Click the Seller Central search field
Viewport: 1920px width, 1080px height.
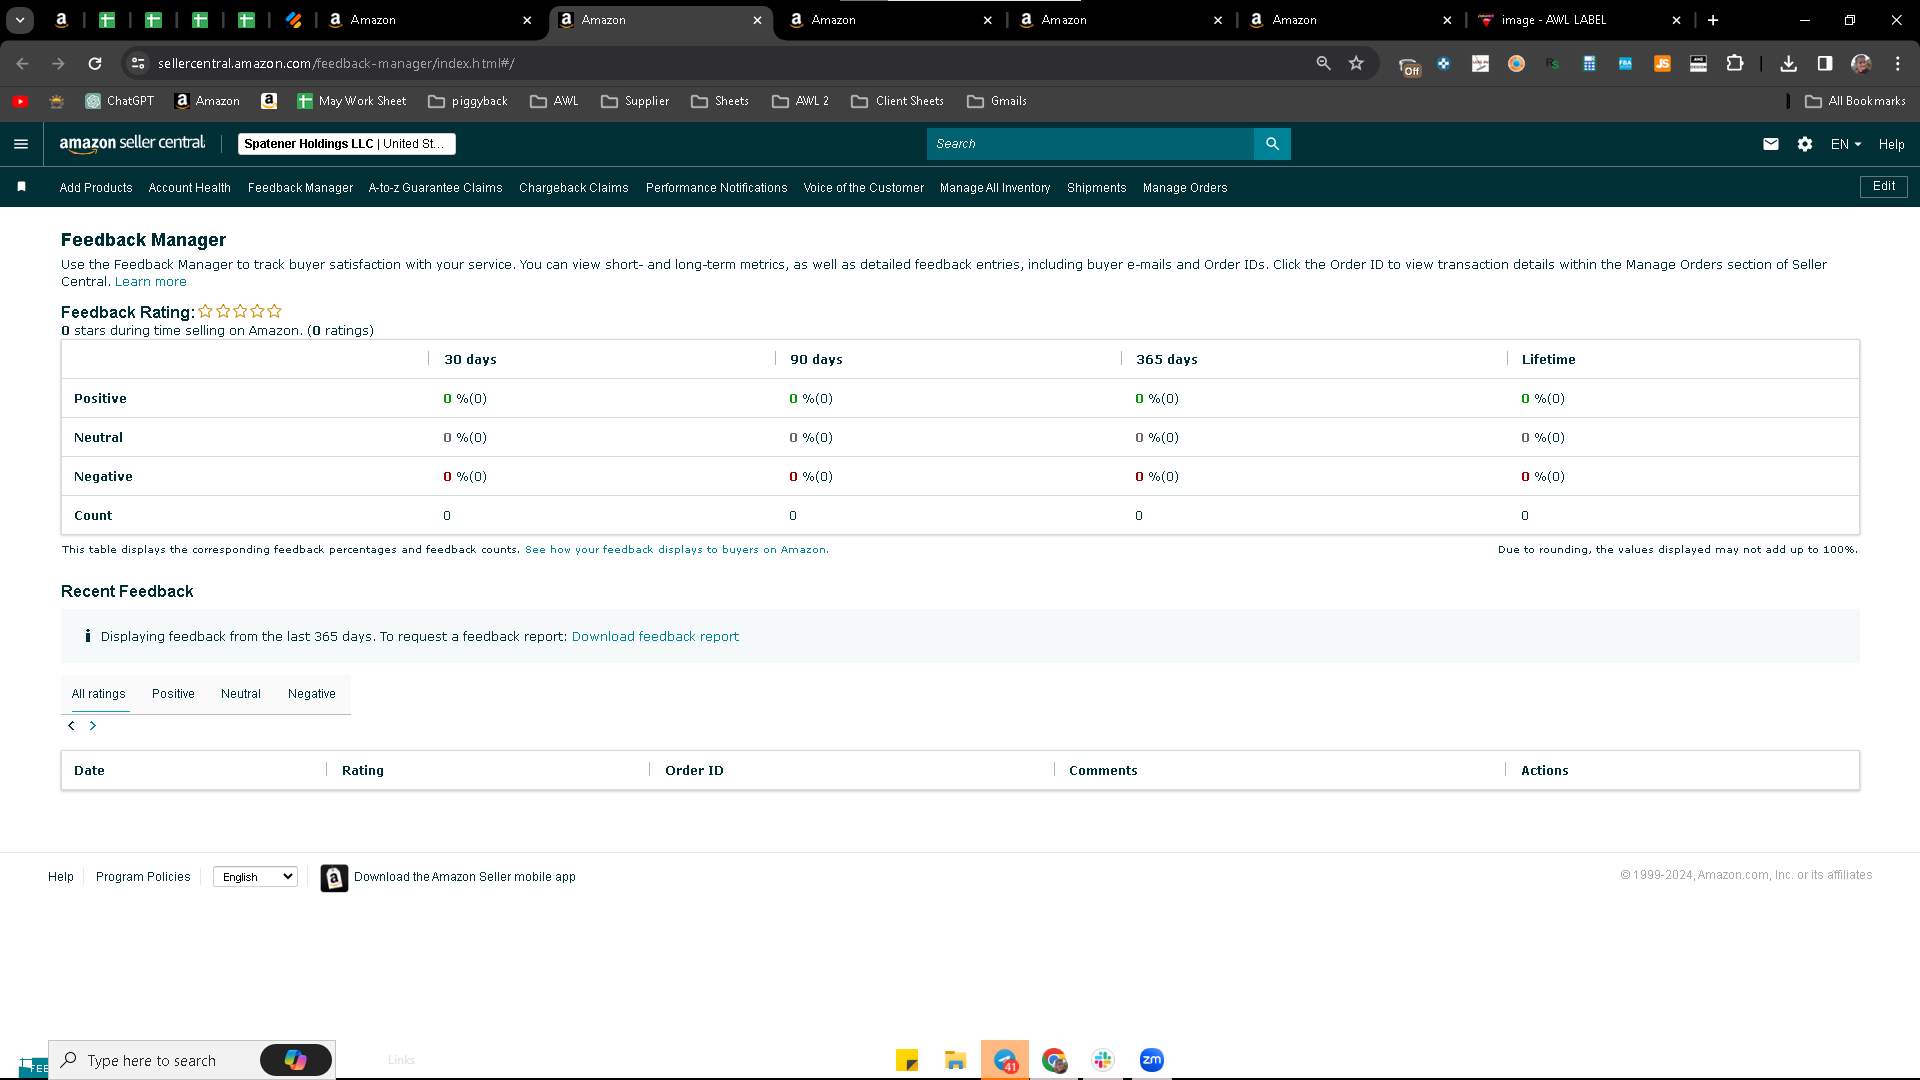point(1090,144)
